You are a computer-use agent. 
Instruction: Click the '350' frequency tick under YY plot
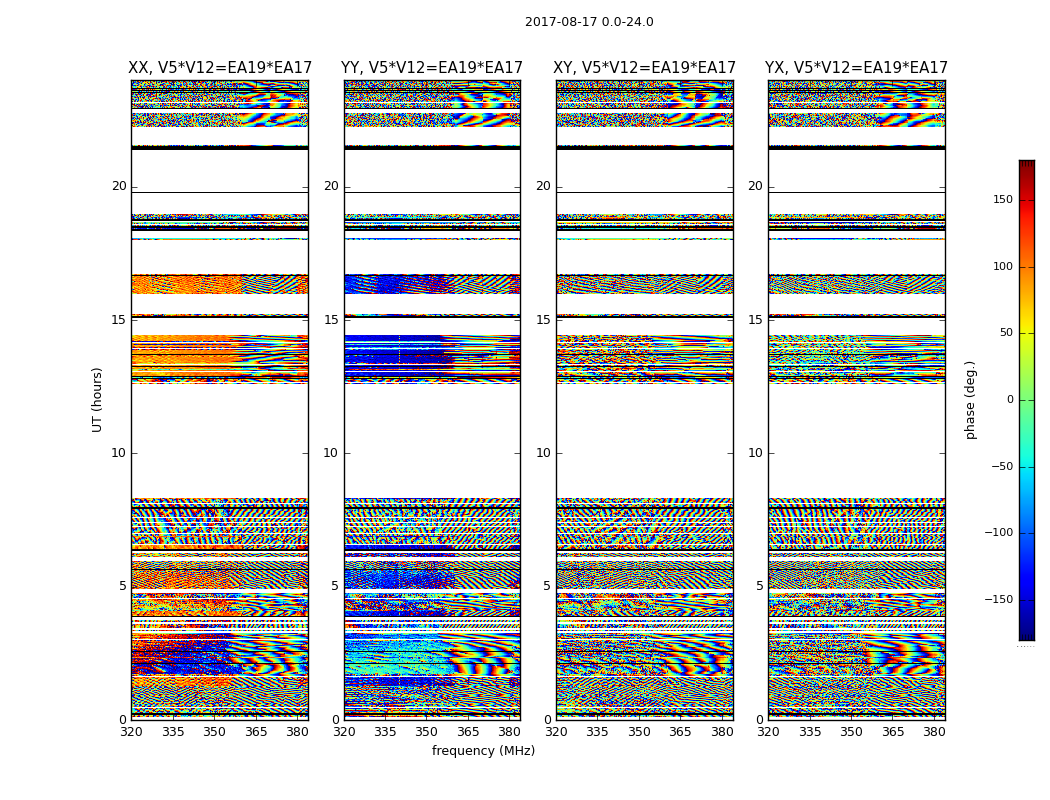click(x=427, y=732)
